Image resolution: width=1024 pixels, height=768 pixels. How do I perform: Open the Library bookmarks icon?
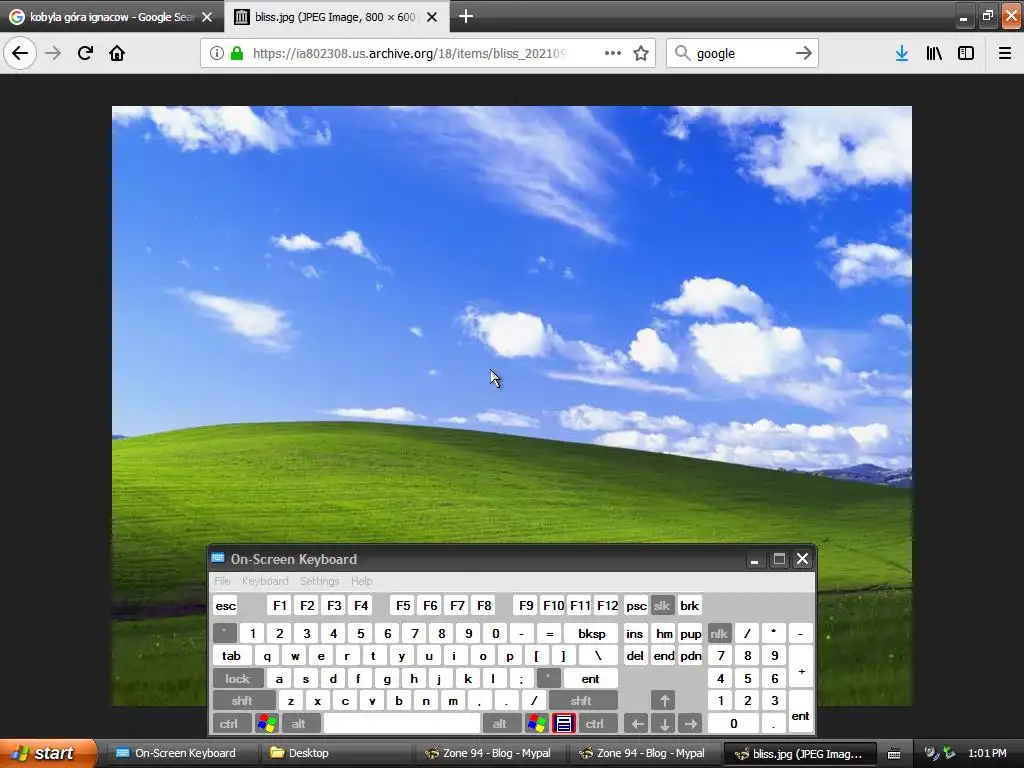934,53
